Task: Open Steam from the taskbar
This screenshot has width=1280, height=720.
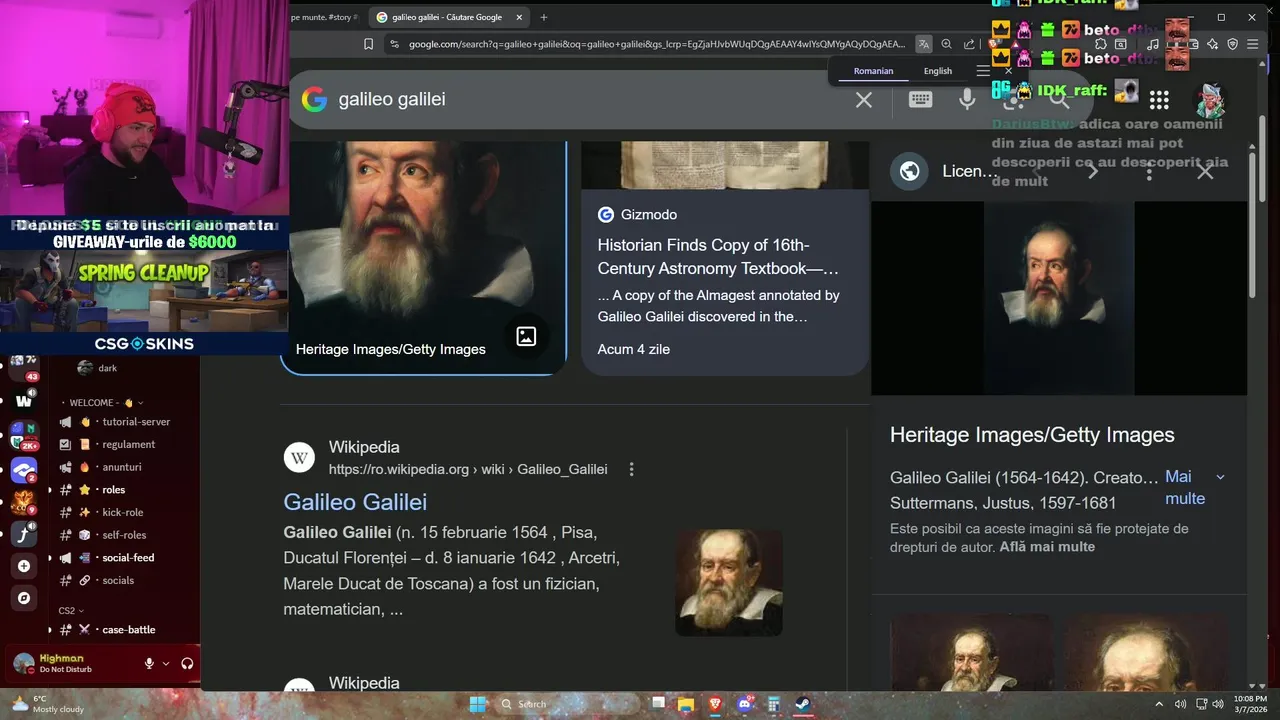Action: click(803, 704)
